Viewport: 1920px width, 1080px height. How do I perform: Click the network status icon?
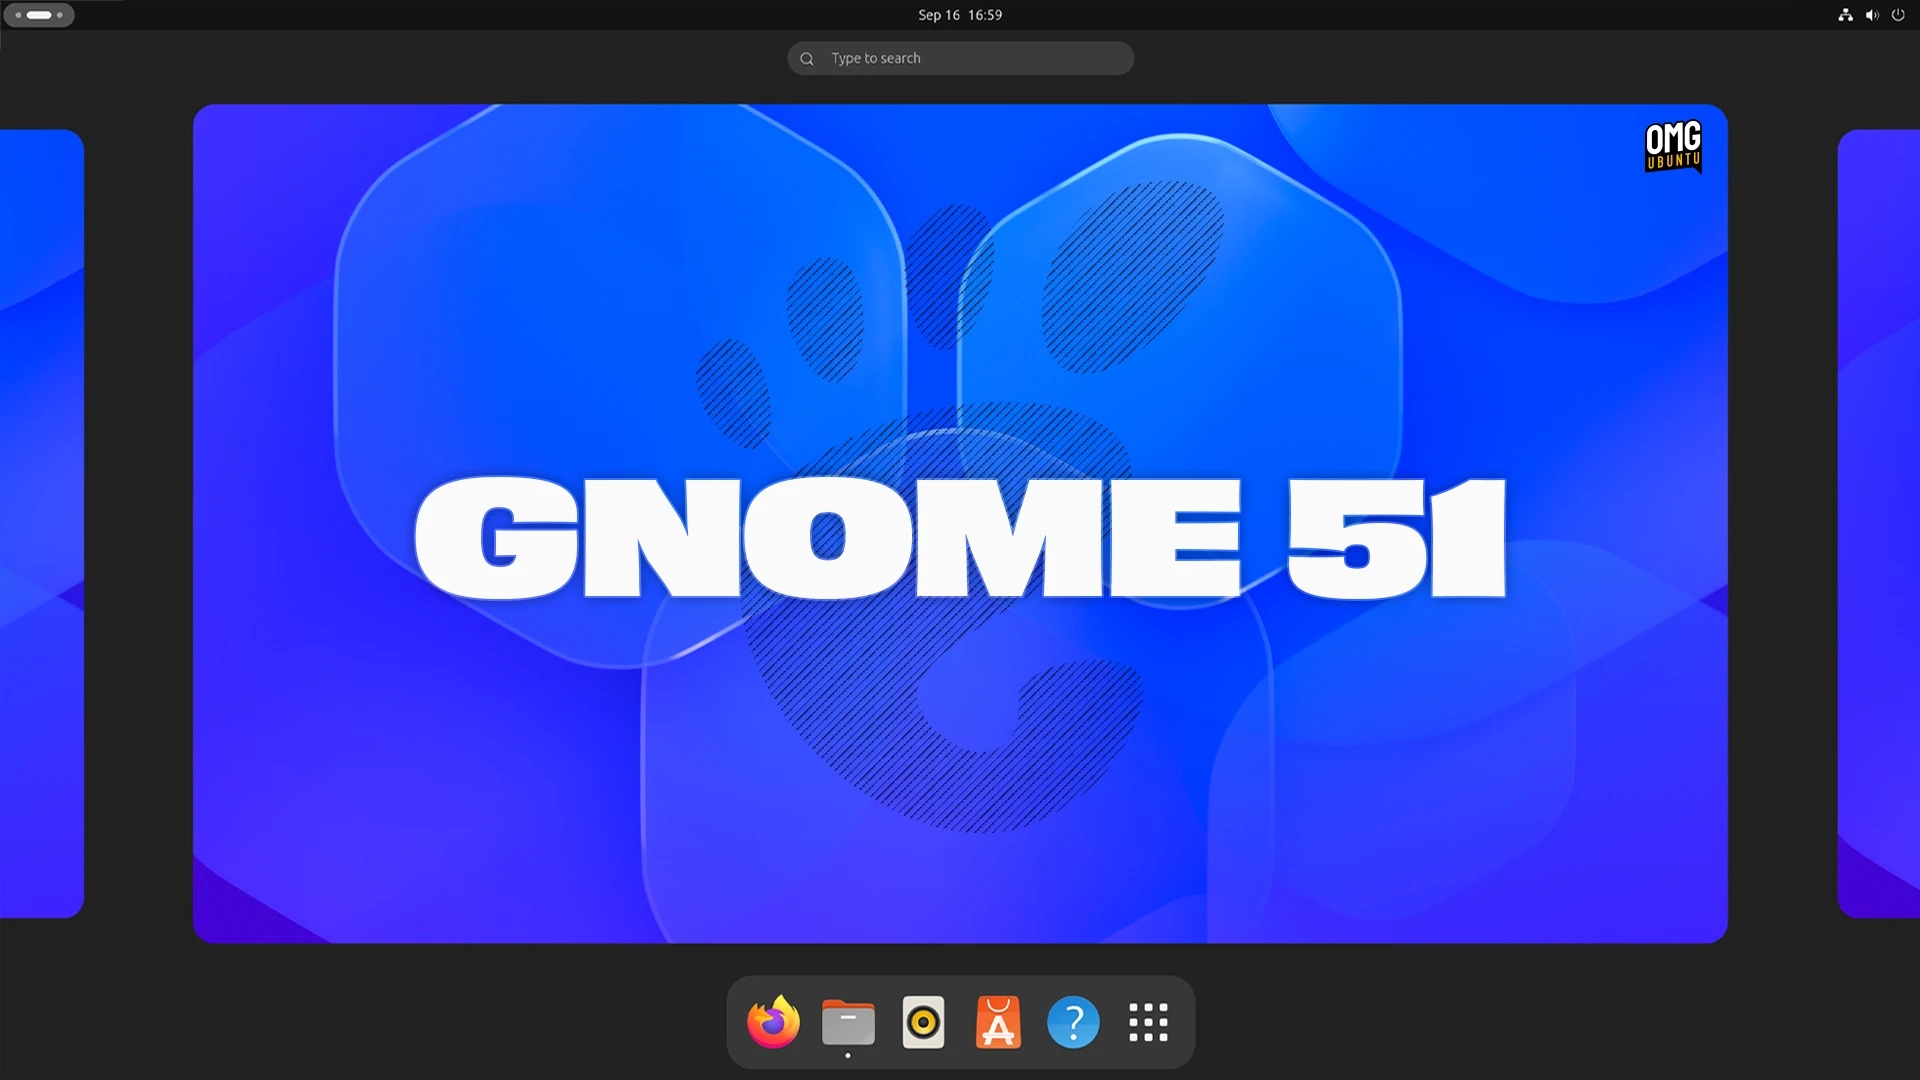(x=1845, y=15)
